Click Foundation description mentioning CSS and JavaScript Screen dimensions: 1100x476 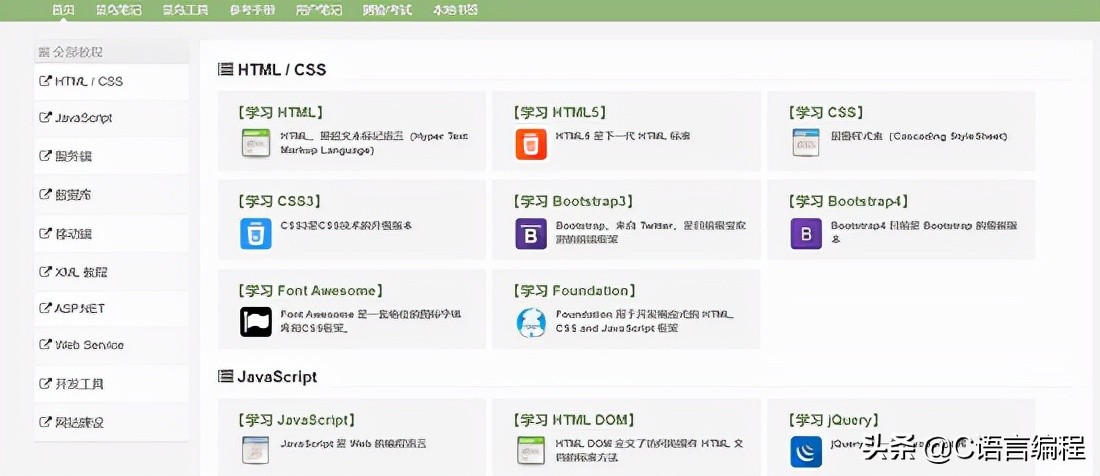tap(645, 321)
